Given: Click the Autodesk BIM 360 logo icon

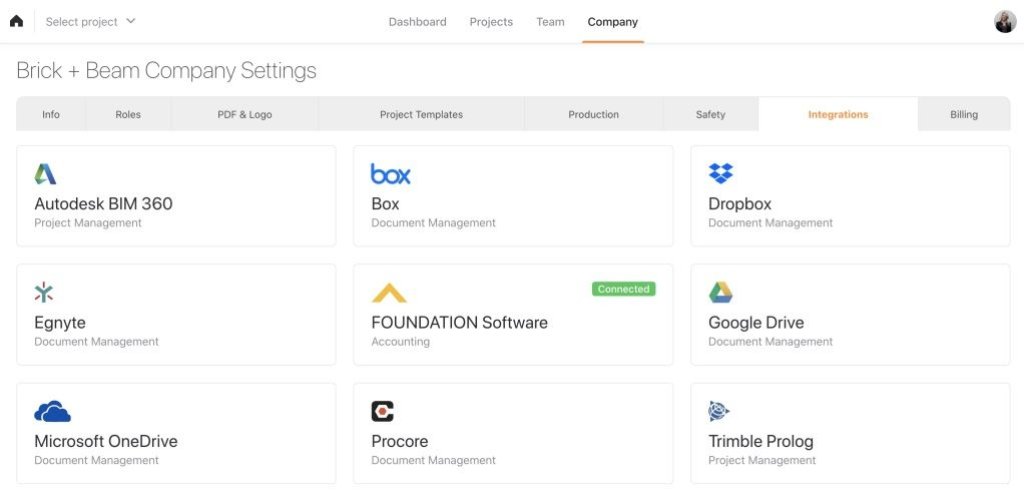Looking at the screenshot, I should (45, 174).
